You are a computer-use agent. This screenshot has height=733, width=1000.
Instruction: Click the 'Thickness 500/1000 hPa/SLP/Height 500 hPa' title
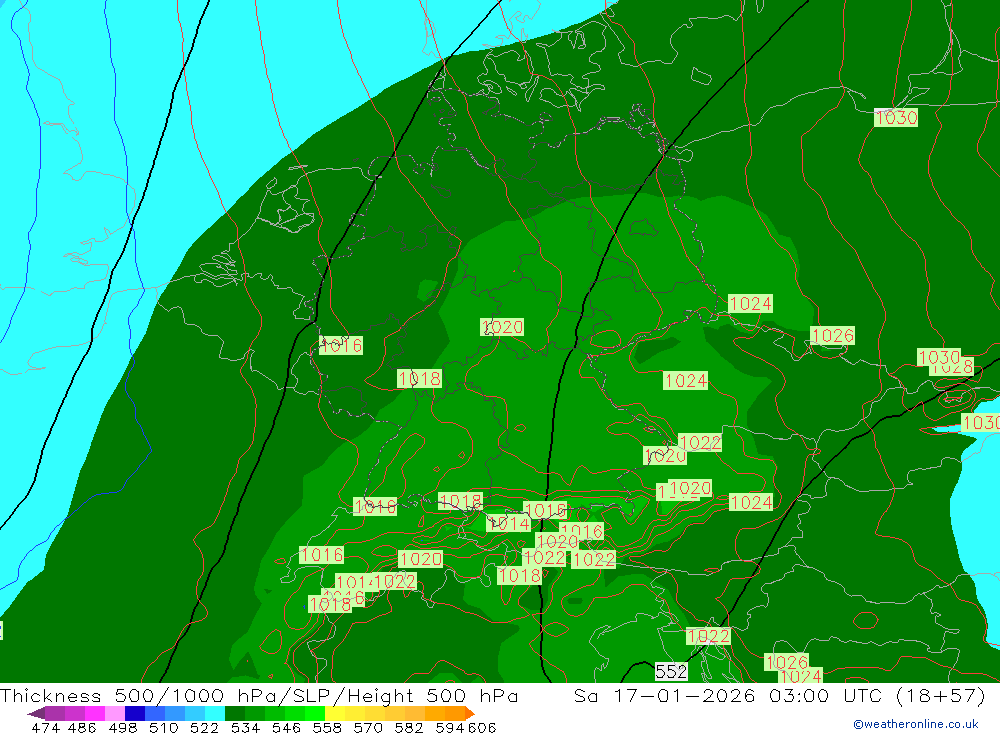(259, 695)
